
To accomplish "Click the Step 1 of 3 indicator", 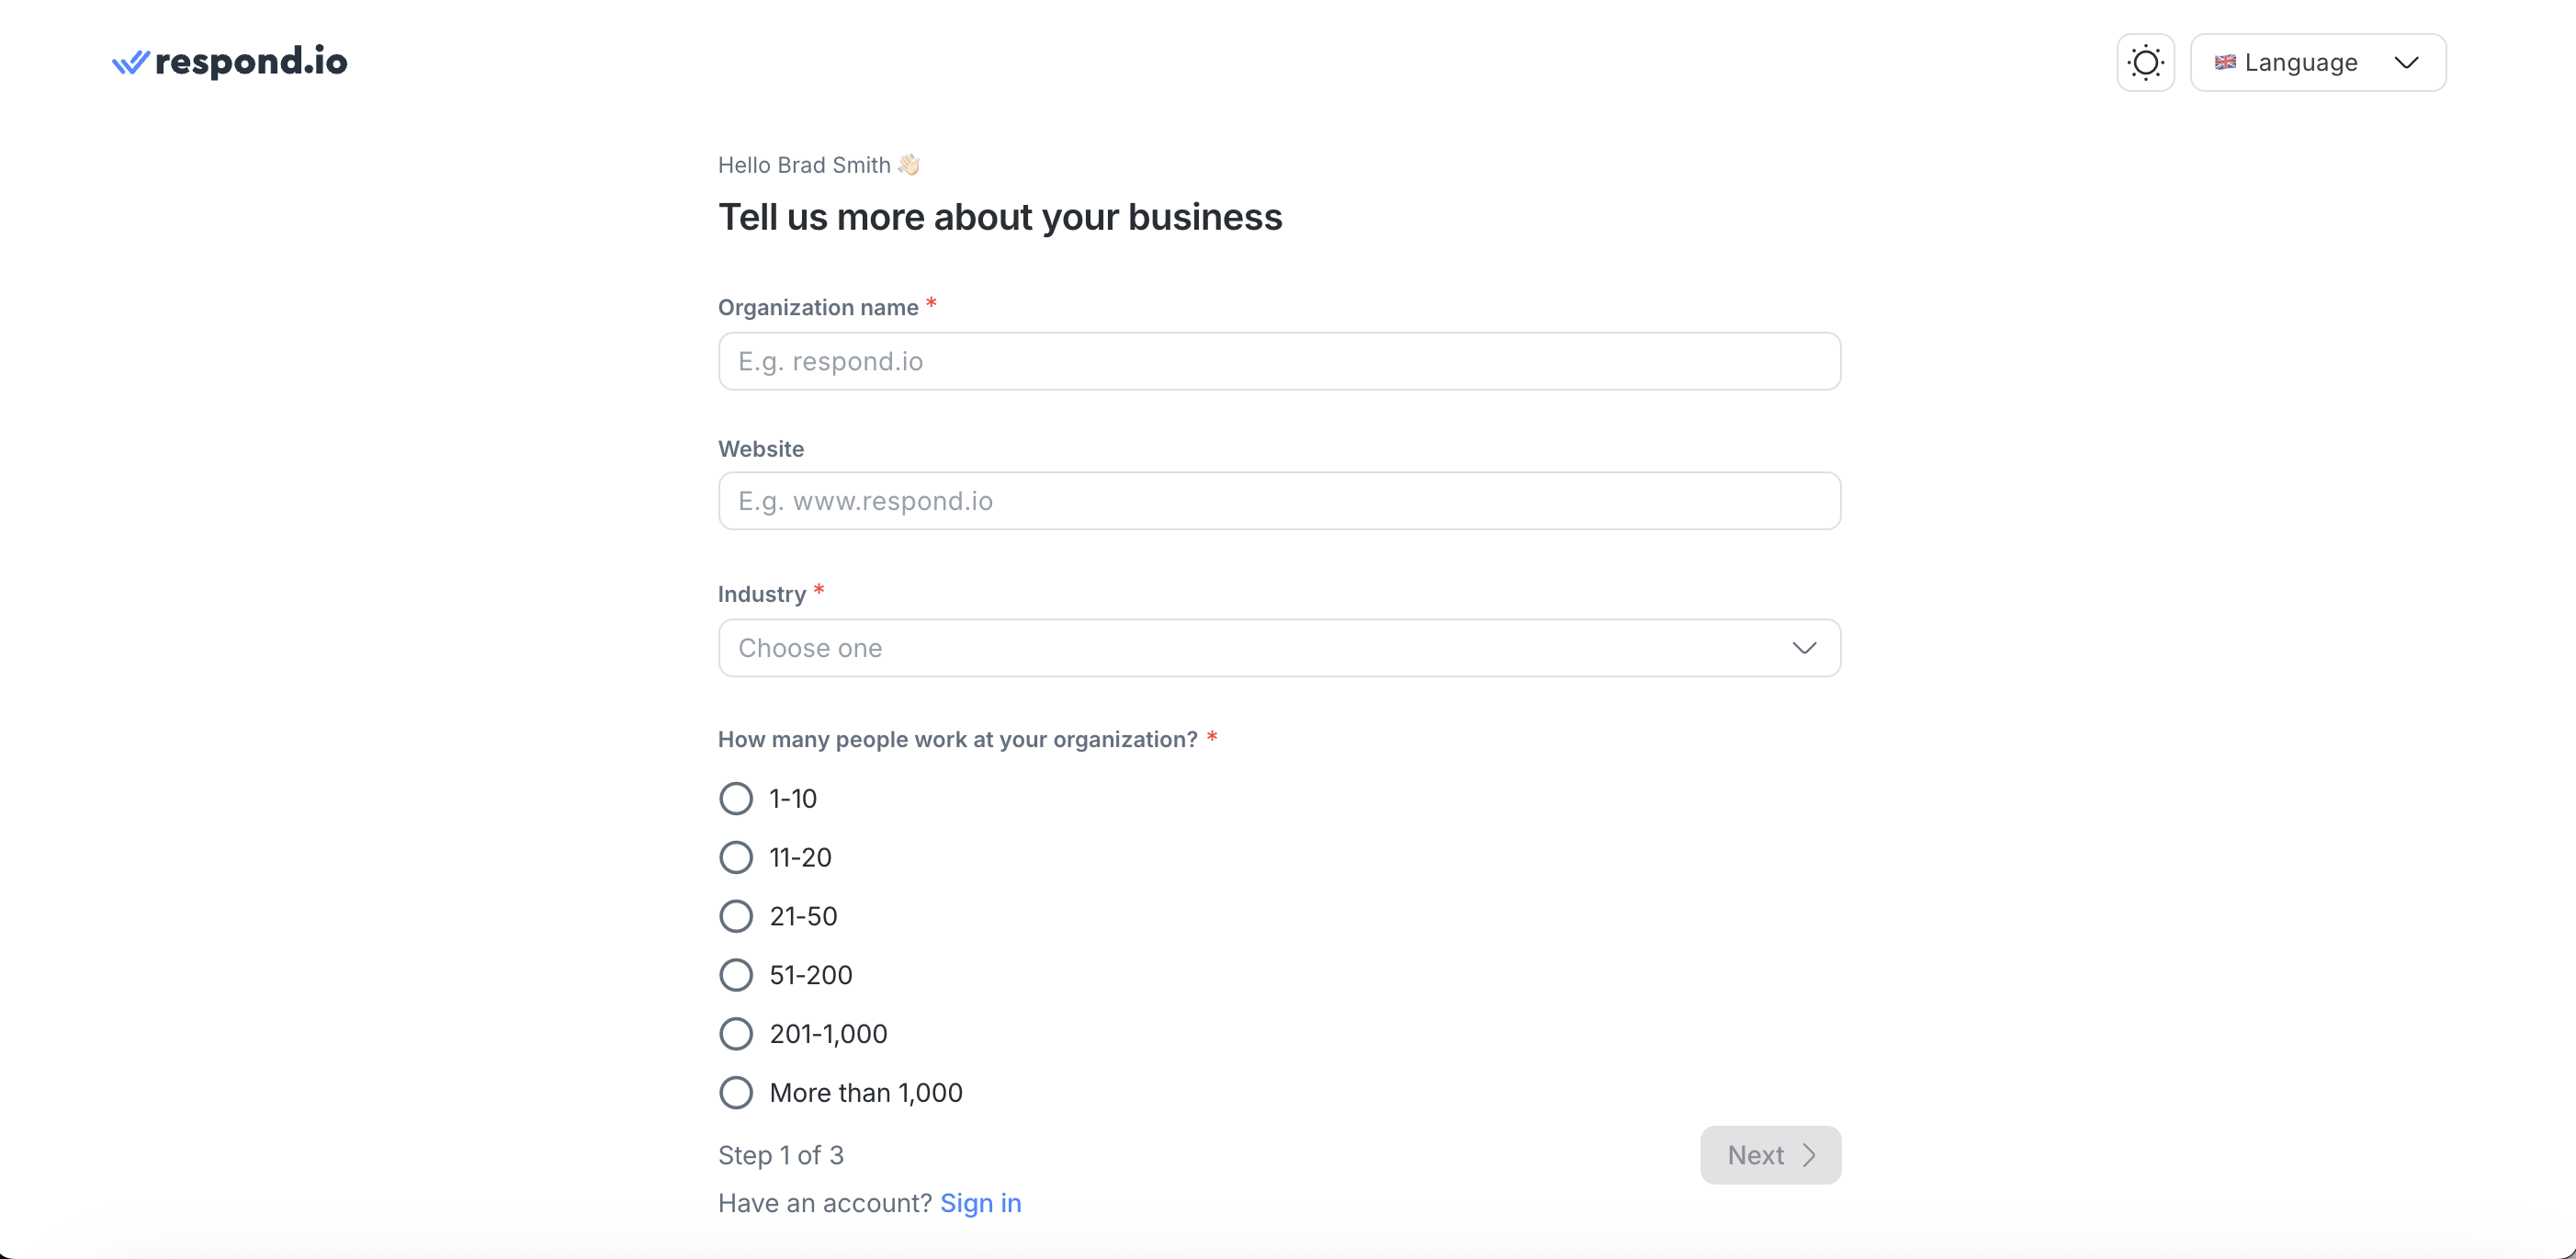I will 781,1155.
